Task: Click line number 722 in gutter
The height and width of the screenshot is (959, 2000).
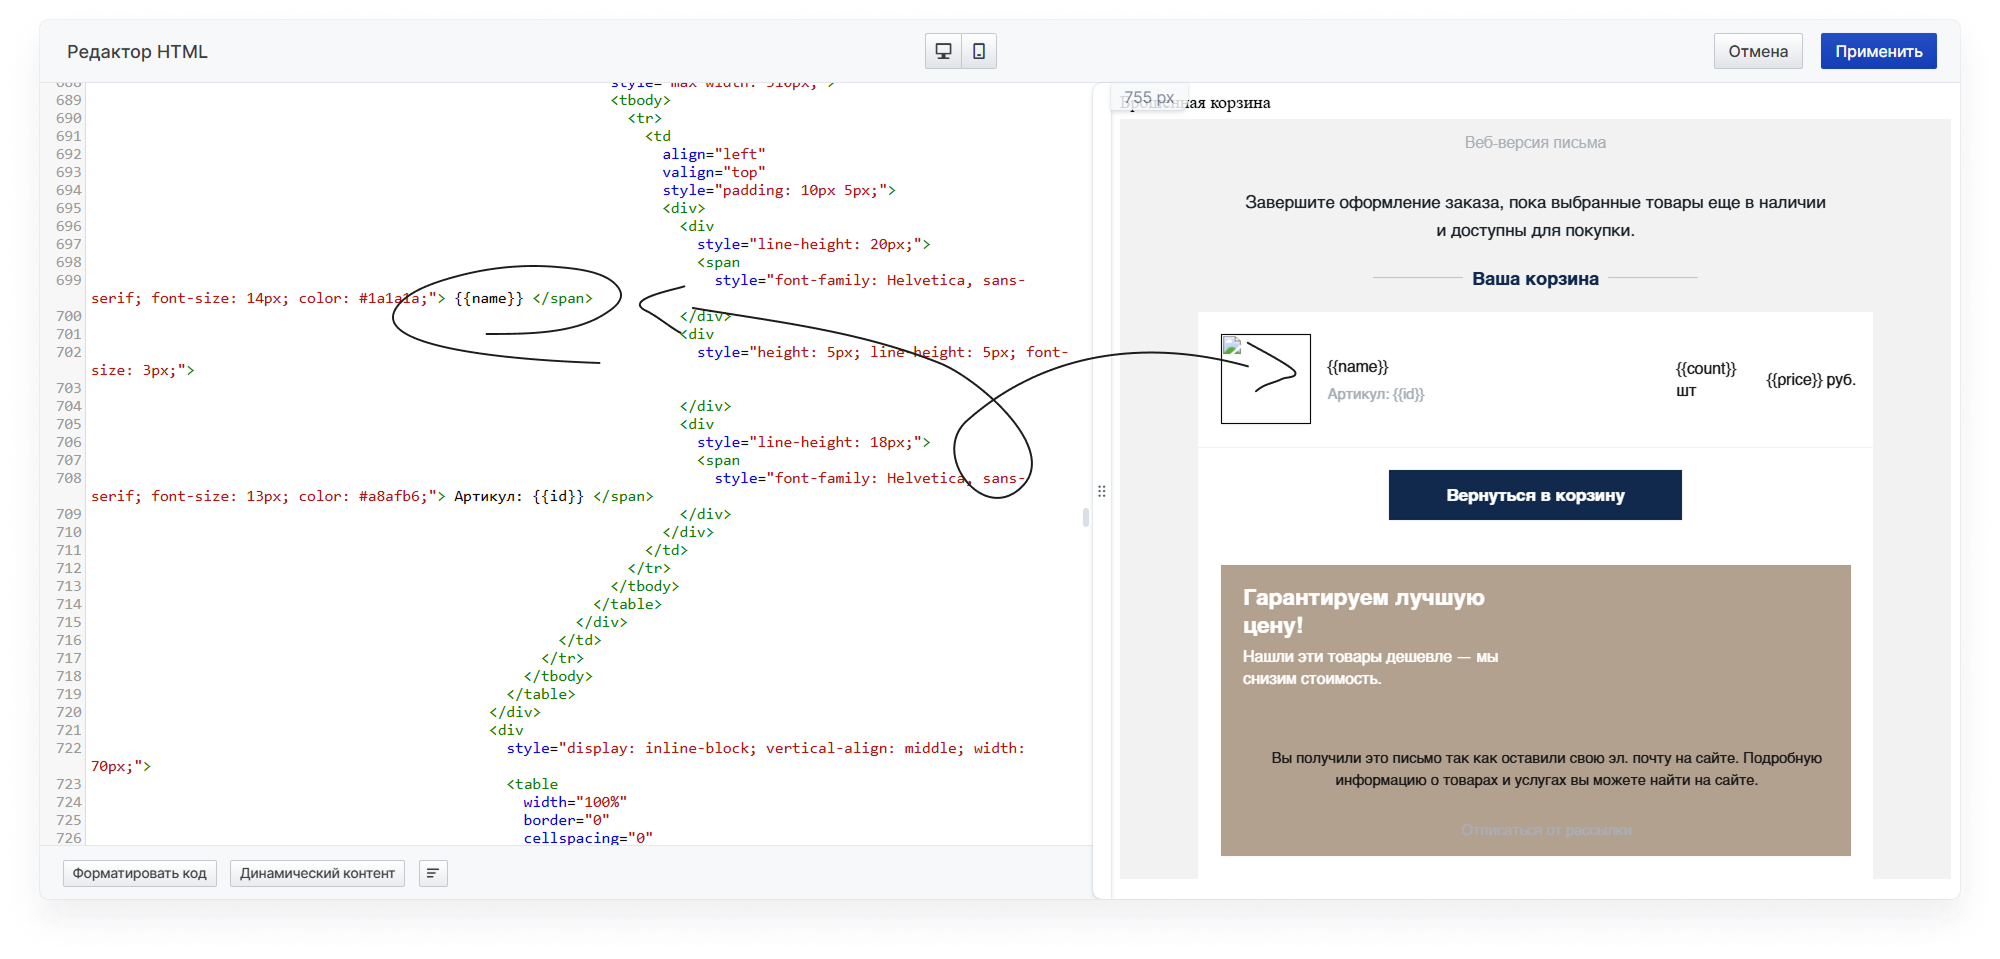Action: pyautogui.click(x=69, y=748)
